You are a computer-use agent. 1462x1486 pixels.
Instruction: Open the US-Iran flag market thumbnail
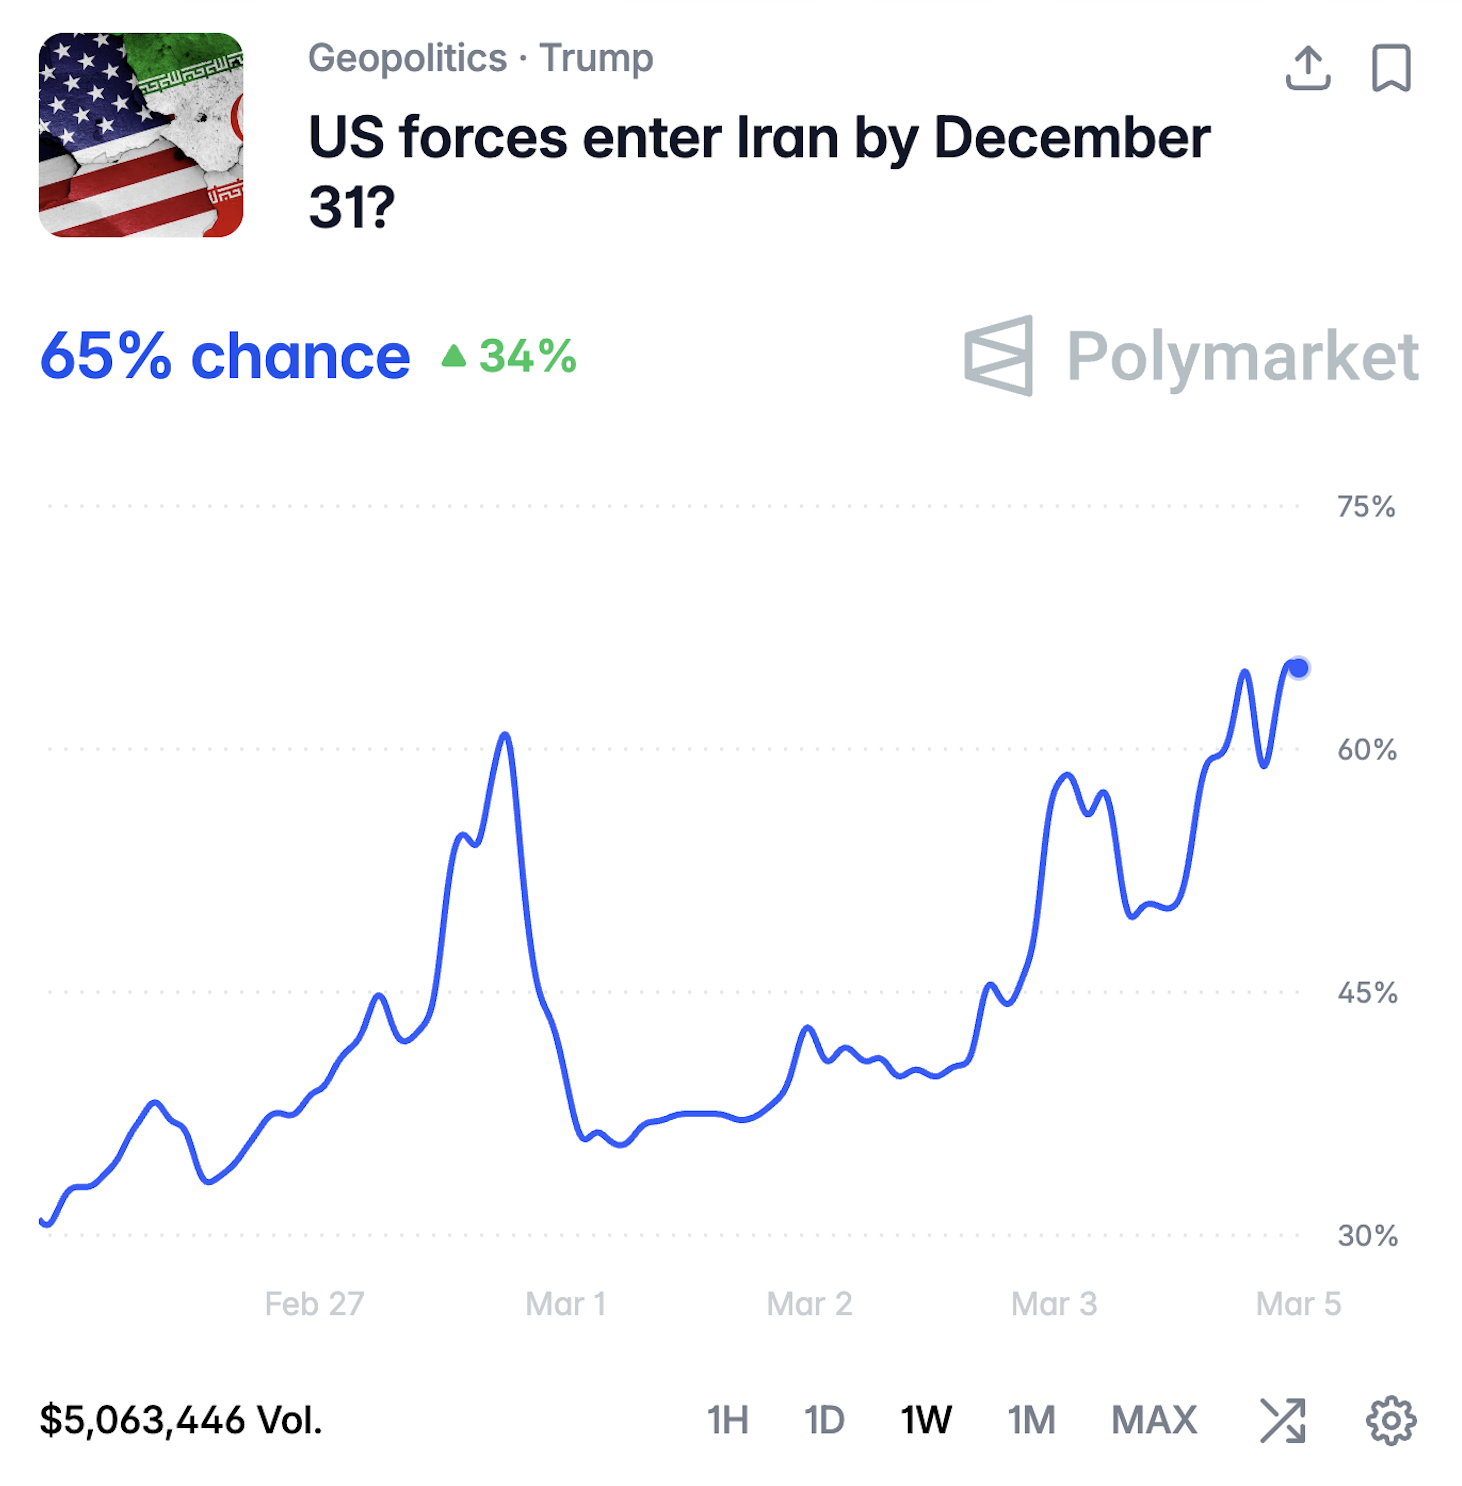(141, 135)
